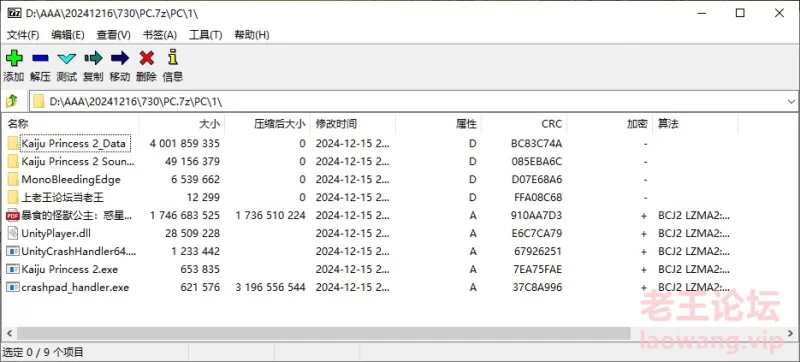
Task: Click the Test (测试) down-arrow icon
Action: (67, 59)
